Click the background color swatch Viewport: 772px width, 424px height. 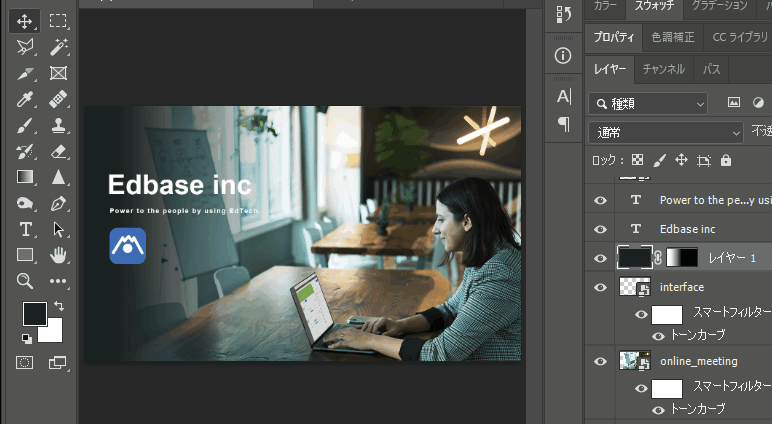53,332
